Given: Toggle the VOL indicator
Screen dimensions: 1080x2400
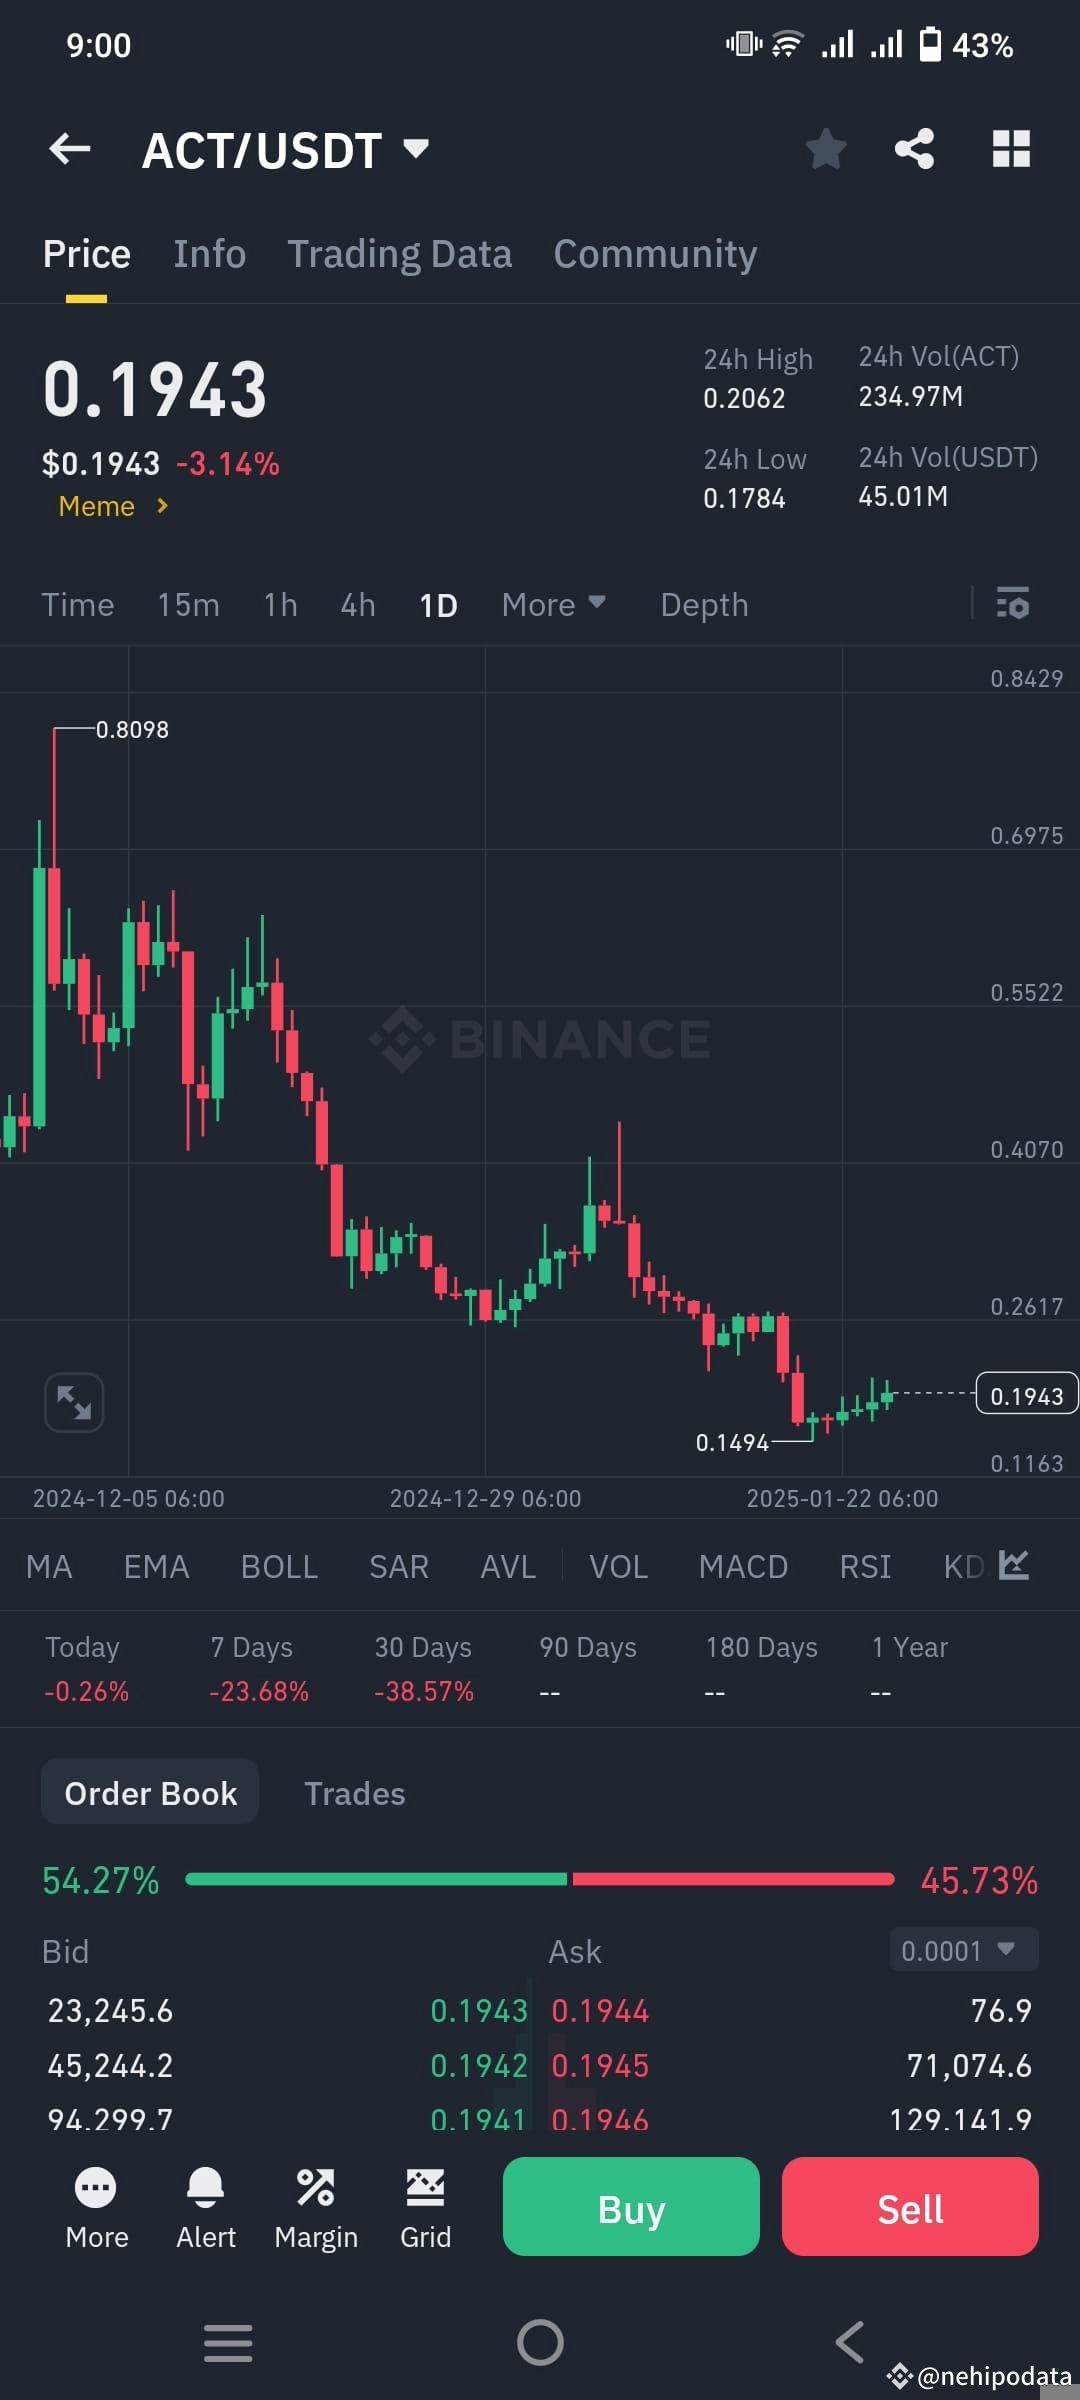Looking at the screenshot, I should (x=618, y=1567).
